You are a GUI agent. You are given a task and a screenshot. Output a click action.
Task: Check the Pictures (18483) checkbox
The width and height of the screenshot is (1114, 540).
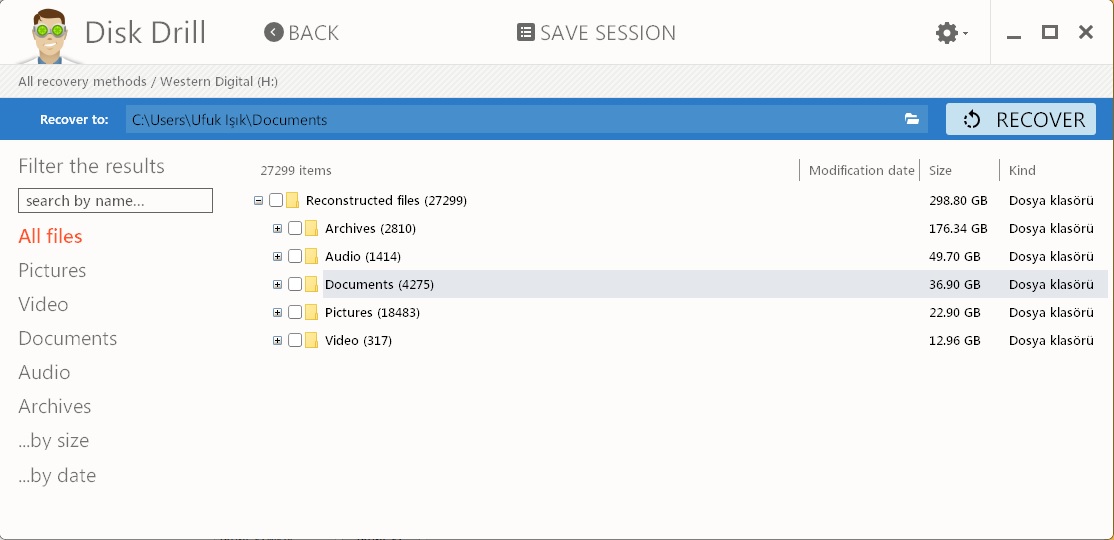pyautogui.click(x=295, y=313)
